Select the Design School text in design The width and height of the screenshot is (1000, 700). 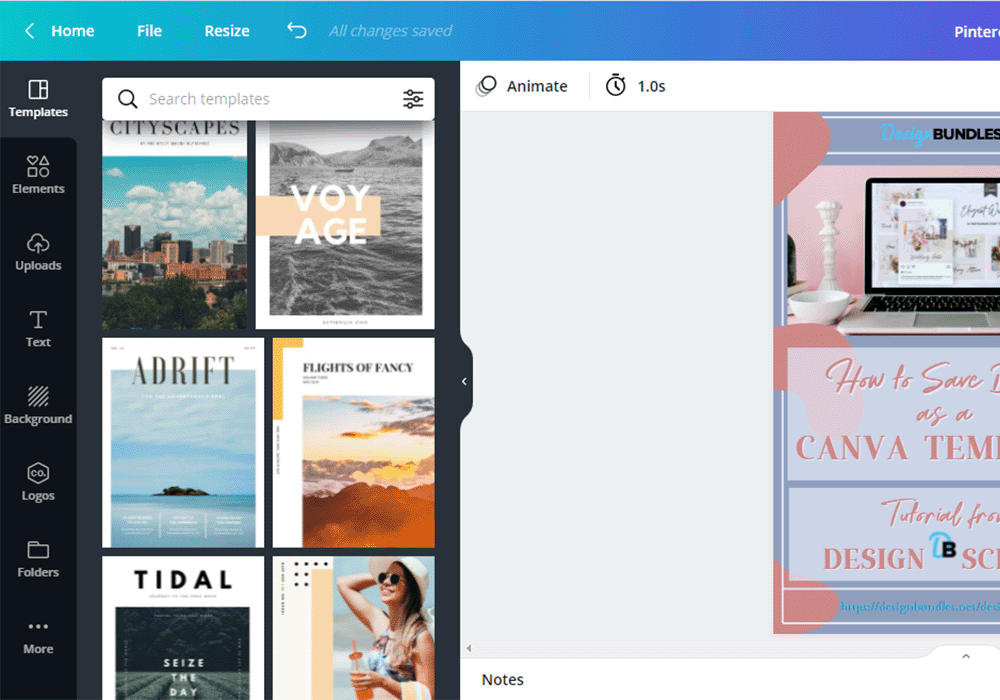click(x=911, y=558)
